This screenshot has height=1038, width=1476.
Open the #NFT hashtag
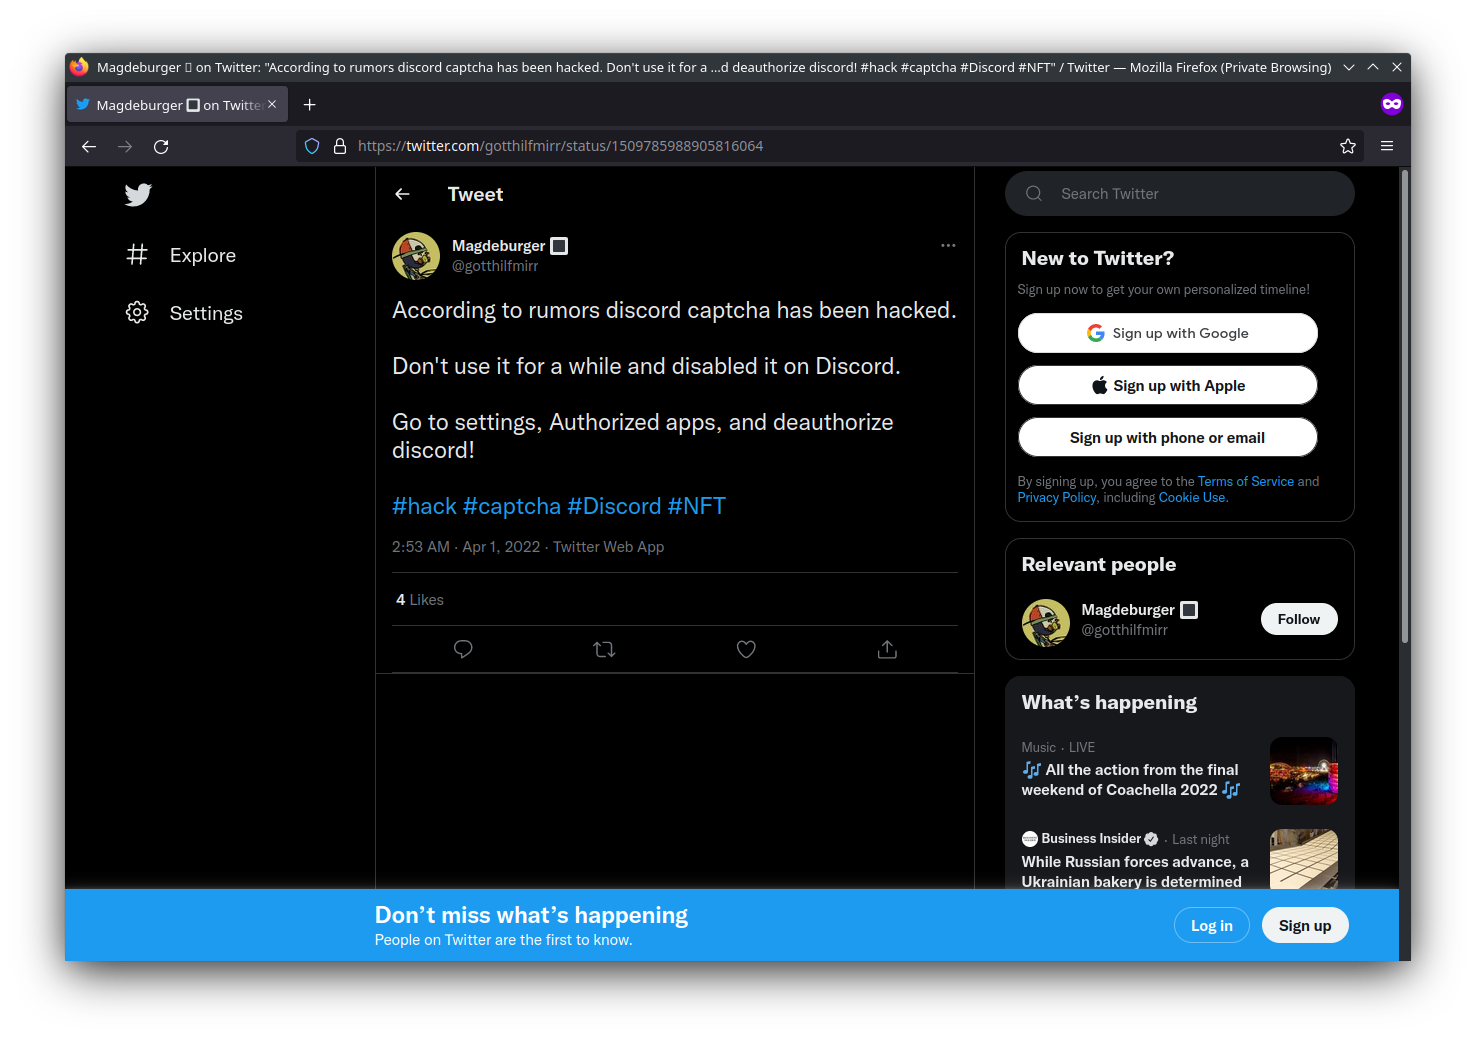pyautogui.click(x=697, y=506)
